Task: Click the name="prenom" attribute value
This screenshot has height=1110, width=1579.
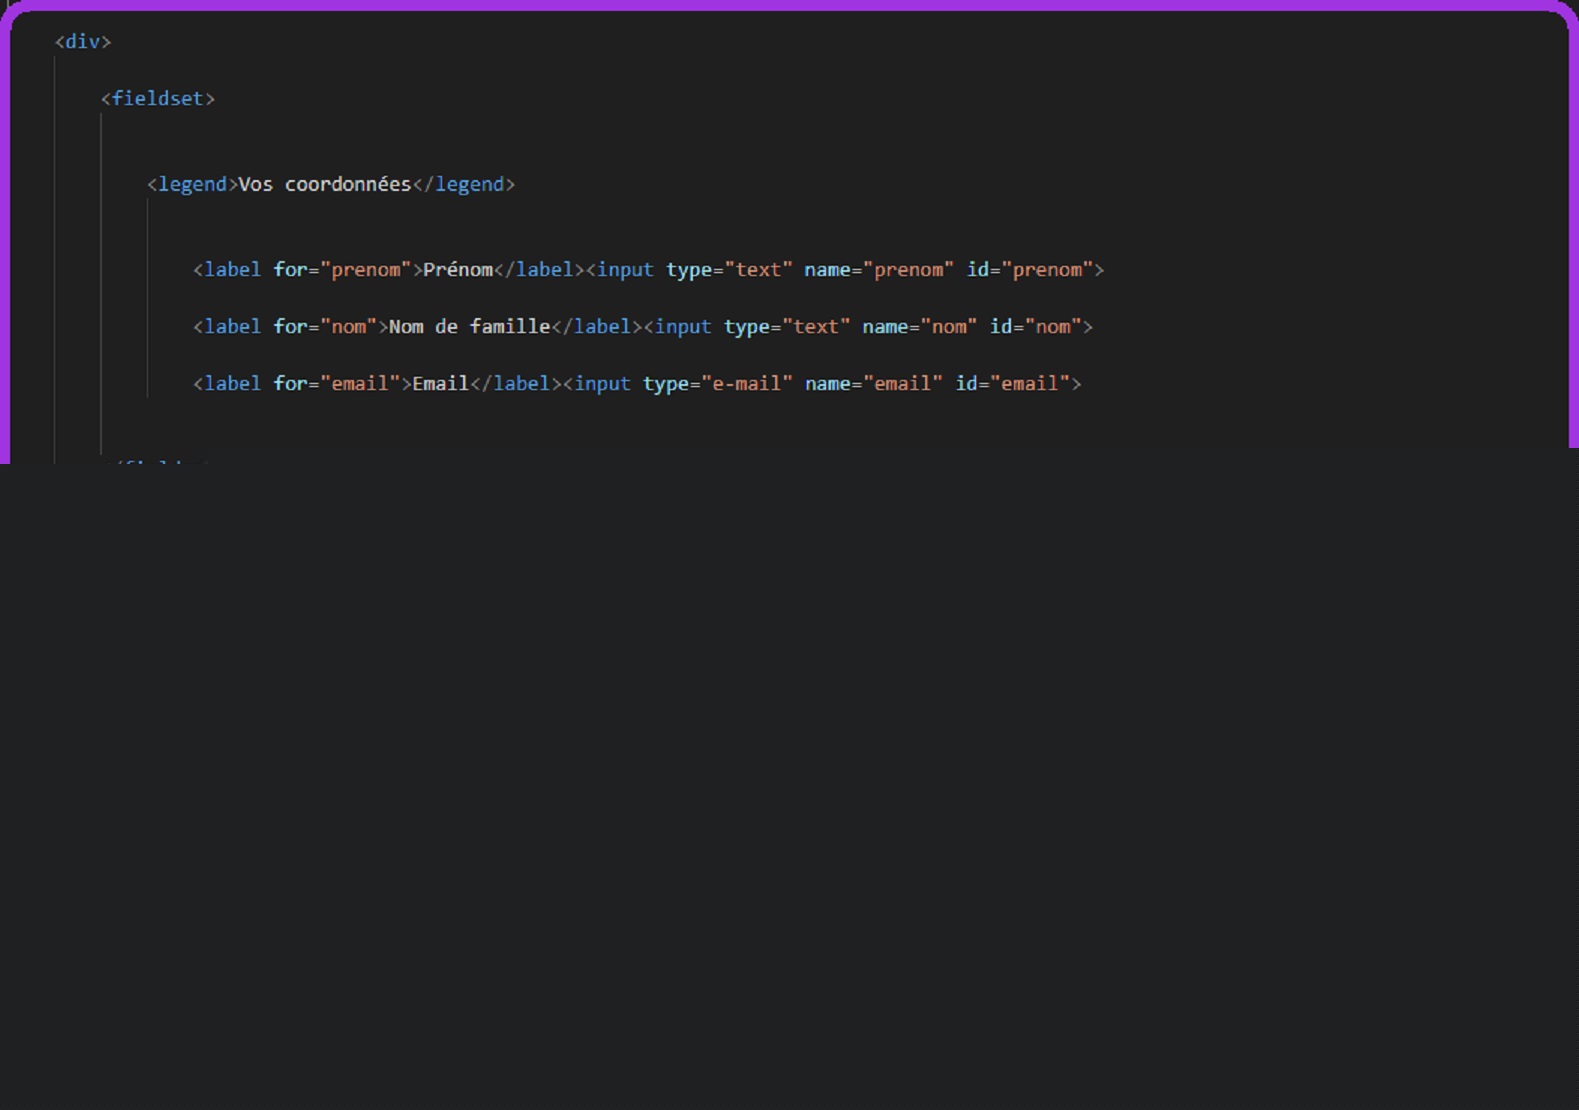Action: click(908, 270)
